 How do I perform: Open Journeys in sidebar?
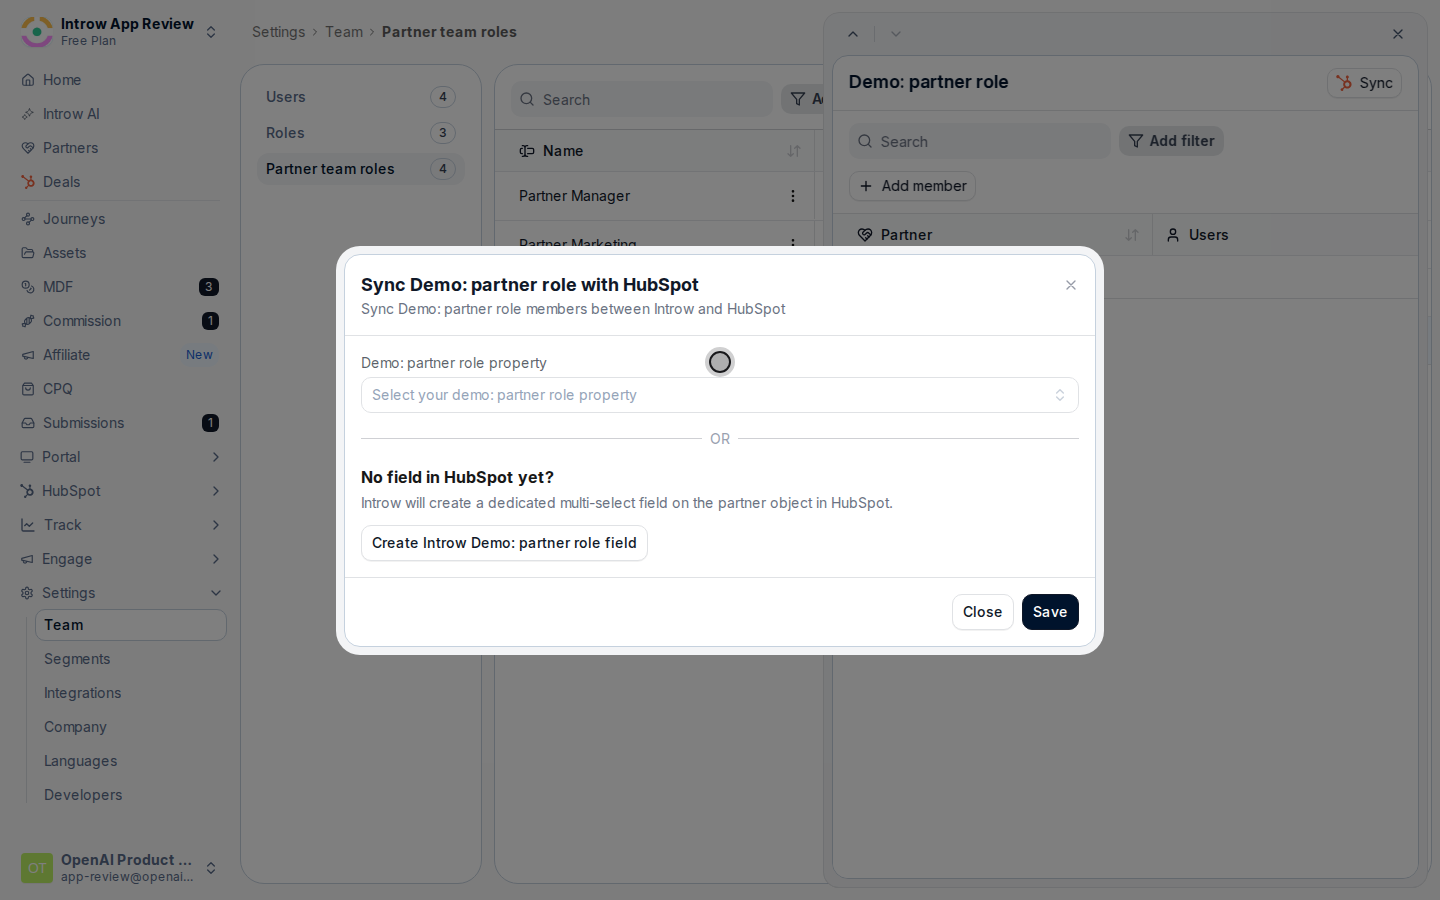point(74,219)
